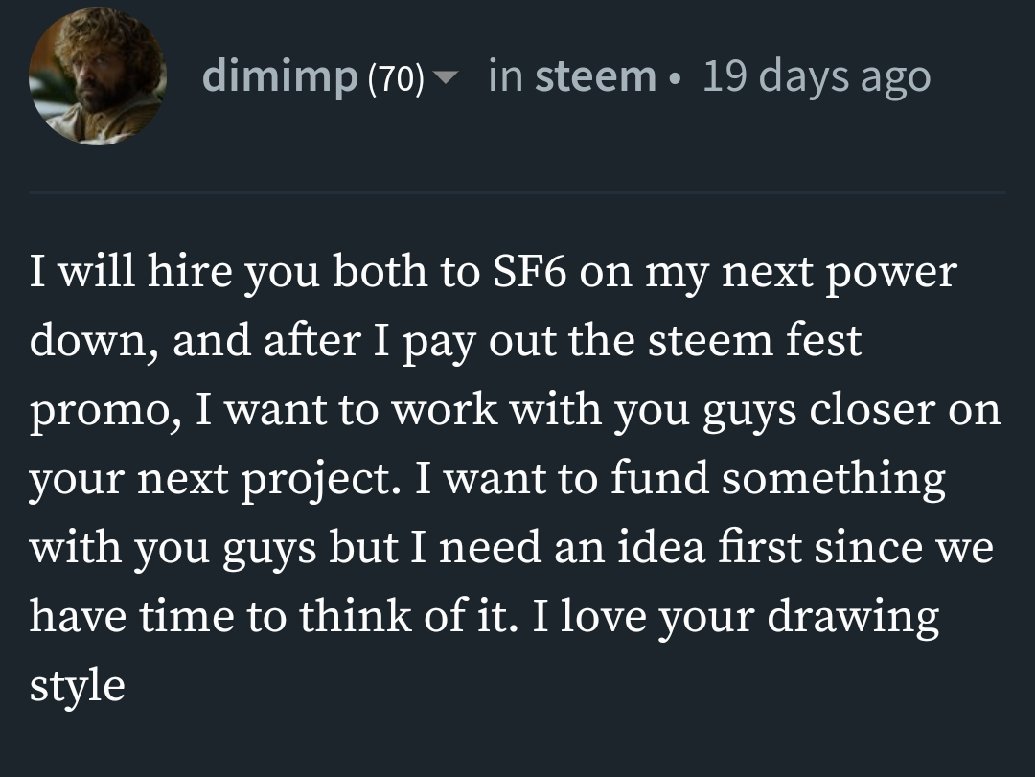Click the word "drawing" in the comment
1035x777 pixels.
853,617
